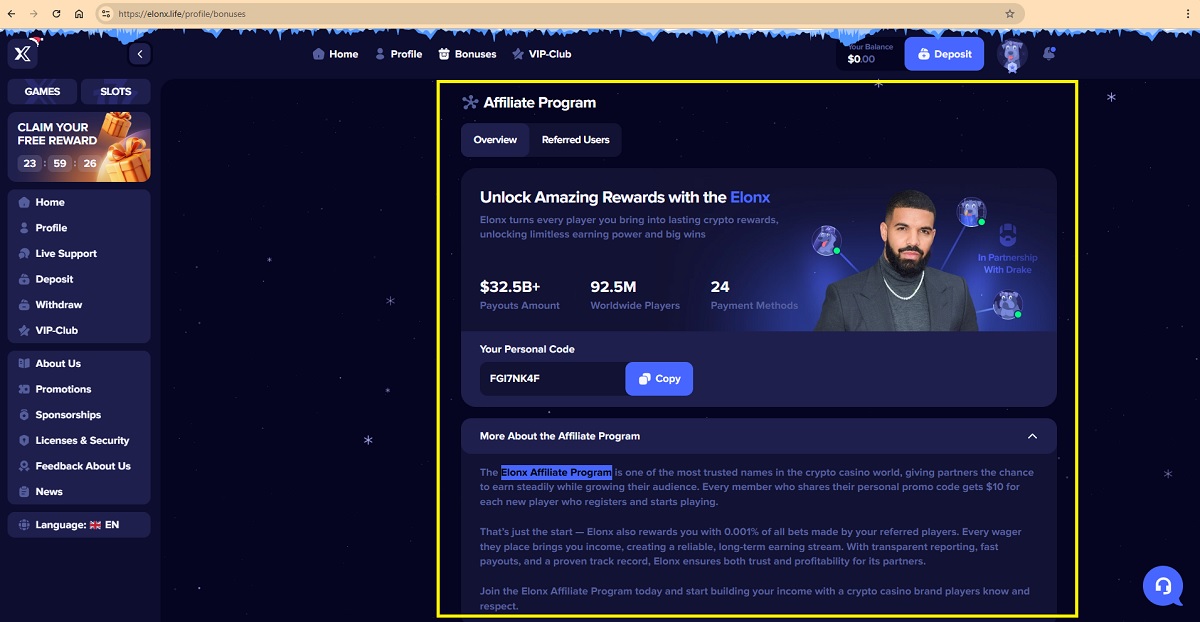The image size is (1200, 622).
Task: Click browser back arrow
Action: click(11, 14)
